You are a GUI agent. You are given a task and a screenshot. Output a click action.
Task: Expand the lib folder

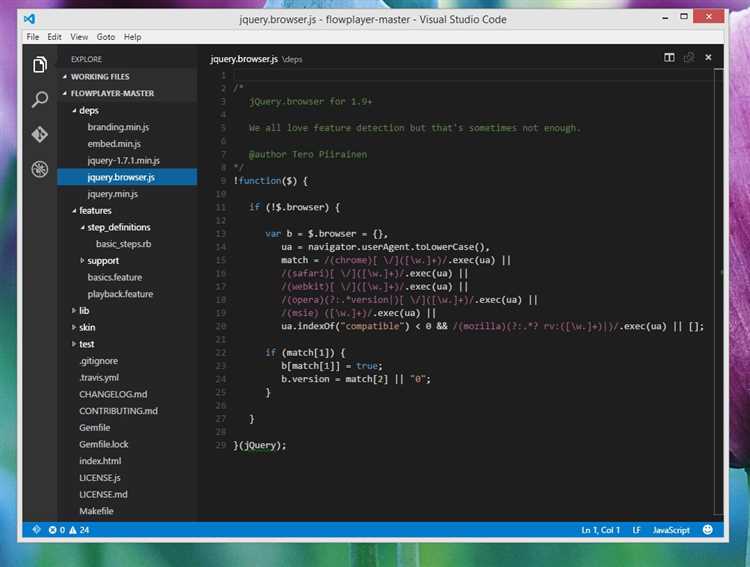(74, 311)
